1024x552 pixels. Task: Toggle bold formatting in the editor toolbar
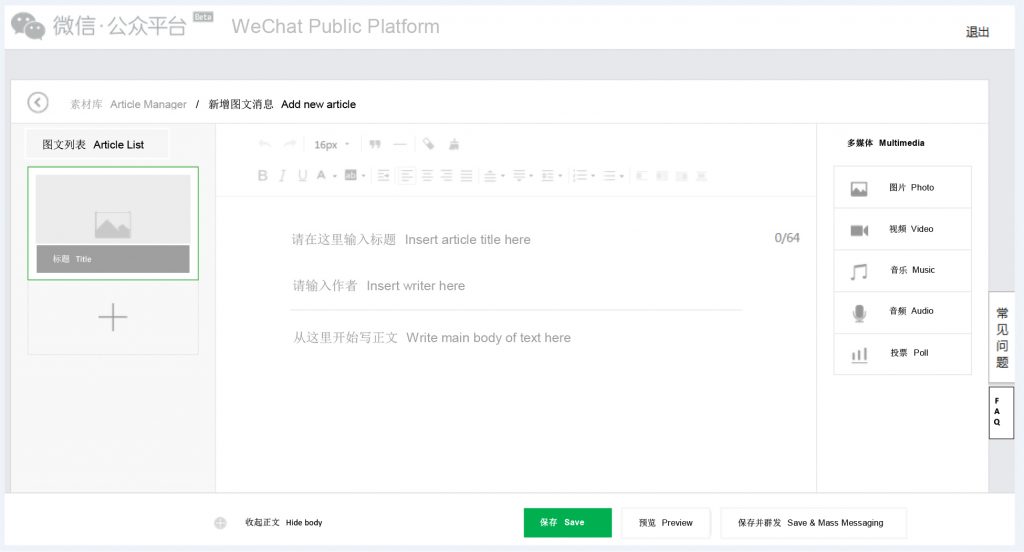pos(263,176)
